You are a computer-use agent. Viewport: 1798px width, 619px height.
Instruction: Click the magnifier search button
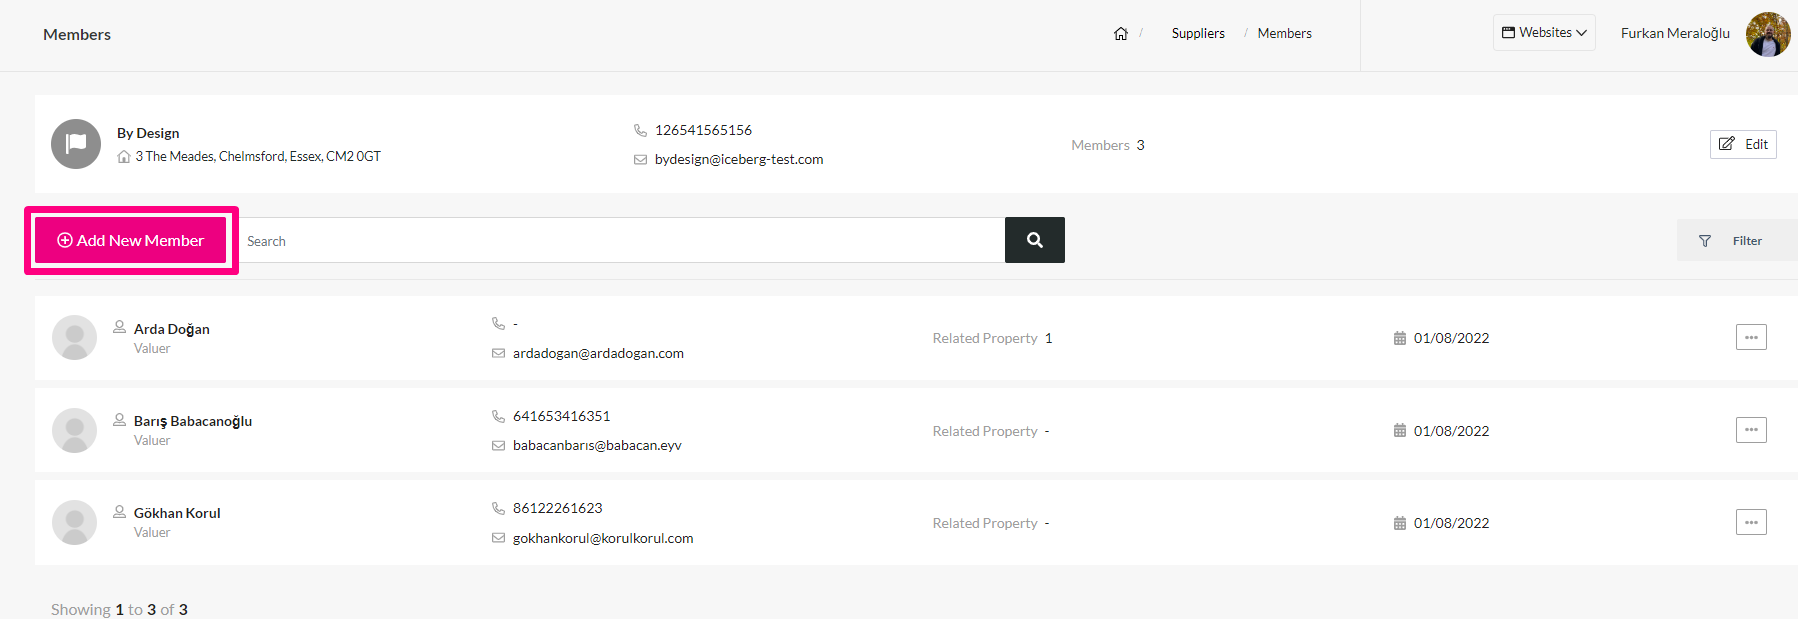[1035, 240]
